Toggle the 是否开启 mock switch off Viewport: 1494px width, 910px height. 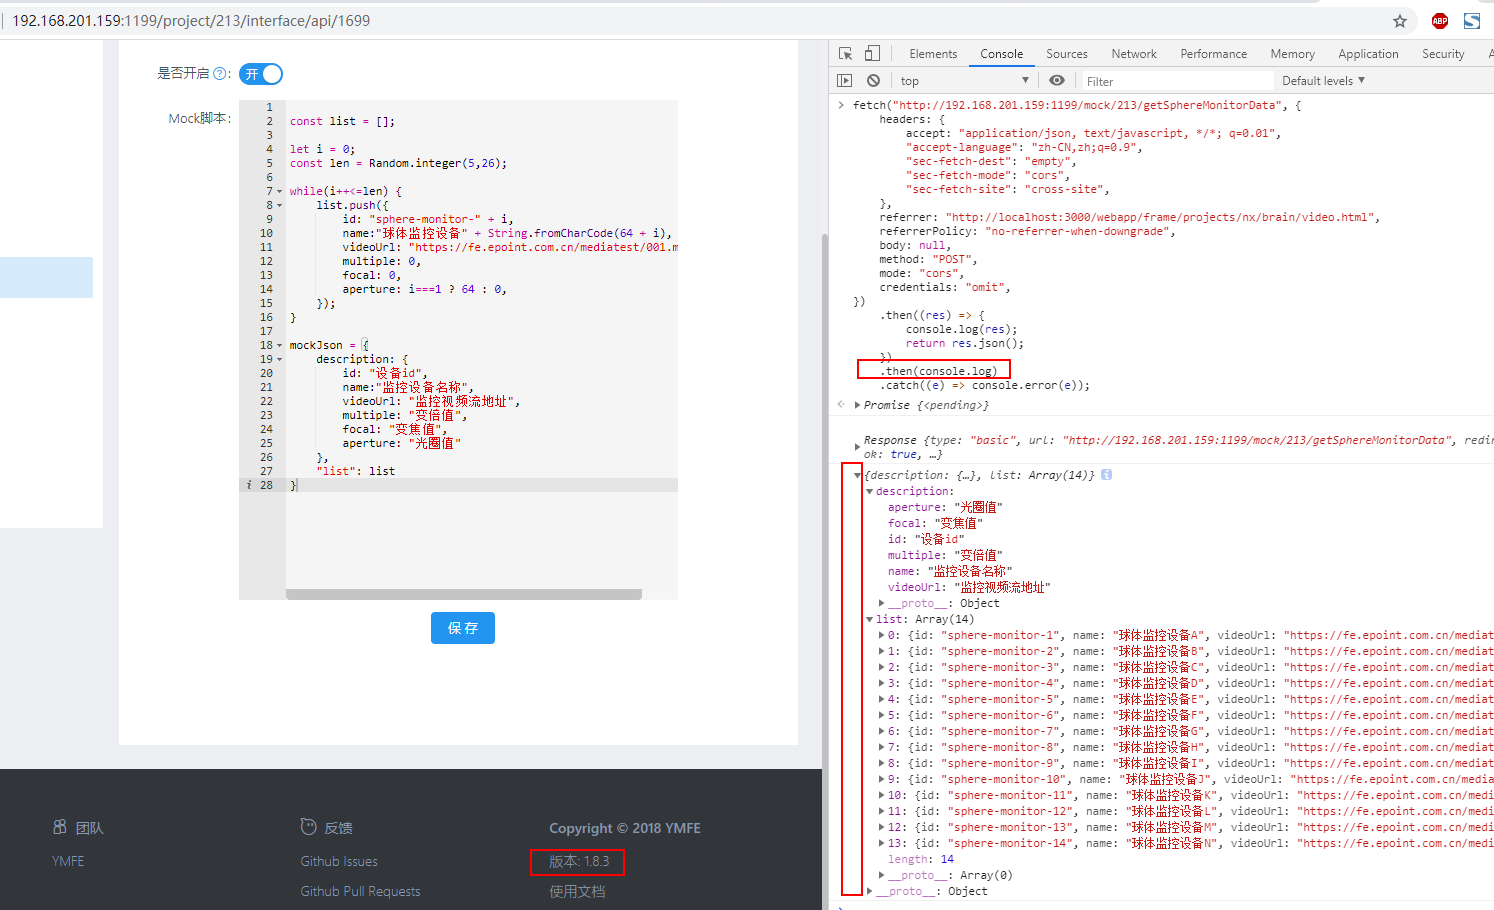click(261, 74)
